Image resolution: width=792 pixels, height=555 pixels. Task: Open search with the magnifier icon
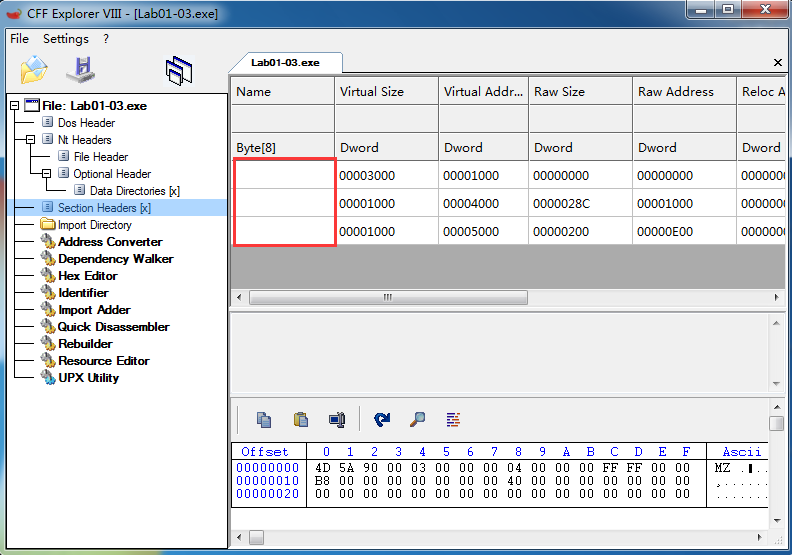click(417, 420)
